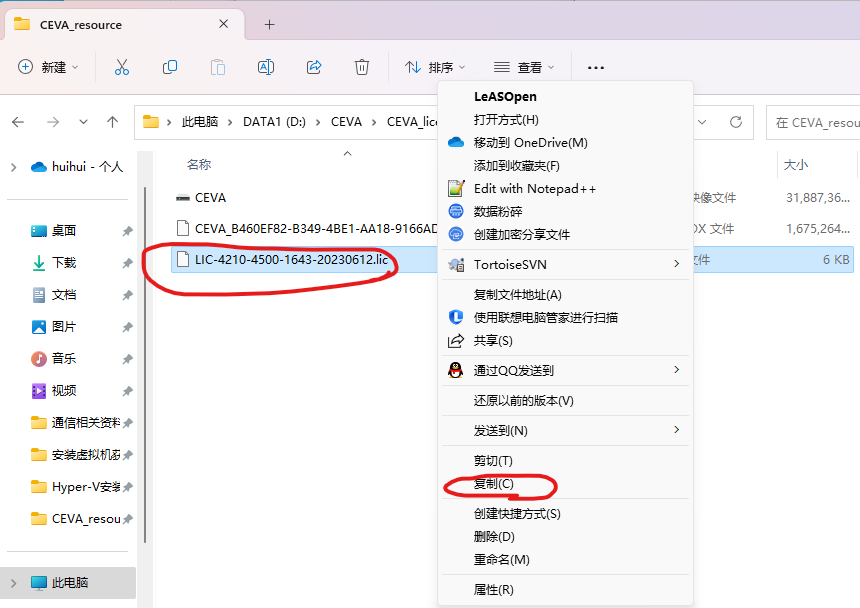Click the encrypted share file icon
This screenshot has width=860, height=608.
[456, 234]
